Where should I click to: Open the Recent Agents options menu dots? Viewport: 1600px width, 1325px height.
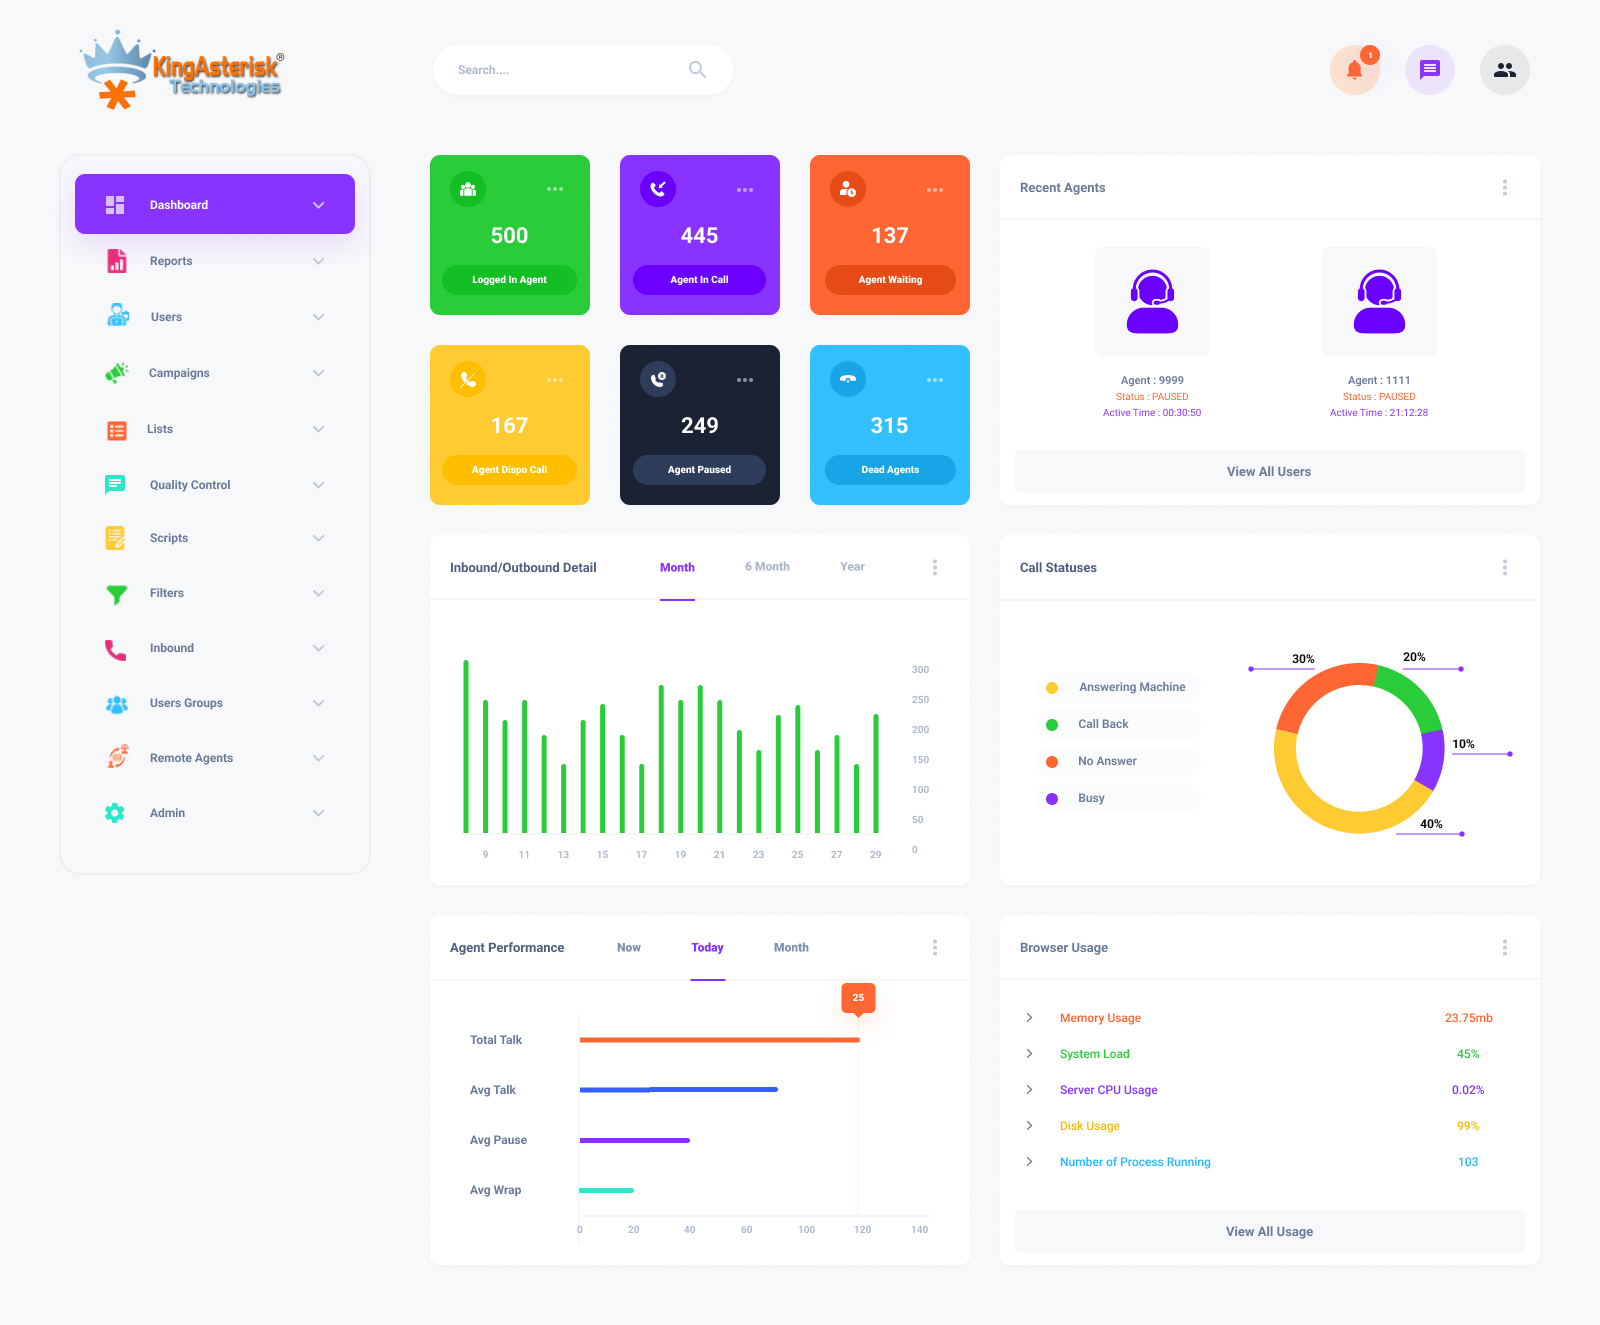click(1504, 188)
